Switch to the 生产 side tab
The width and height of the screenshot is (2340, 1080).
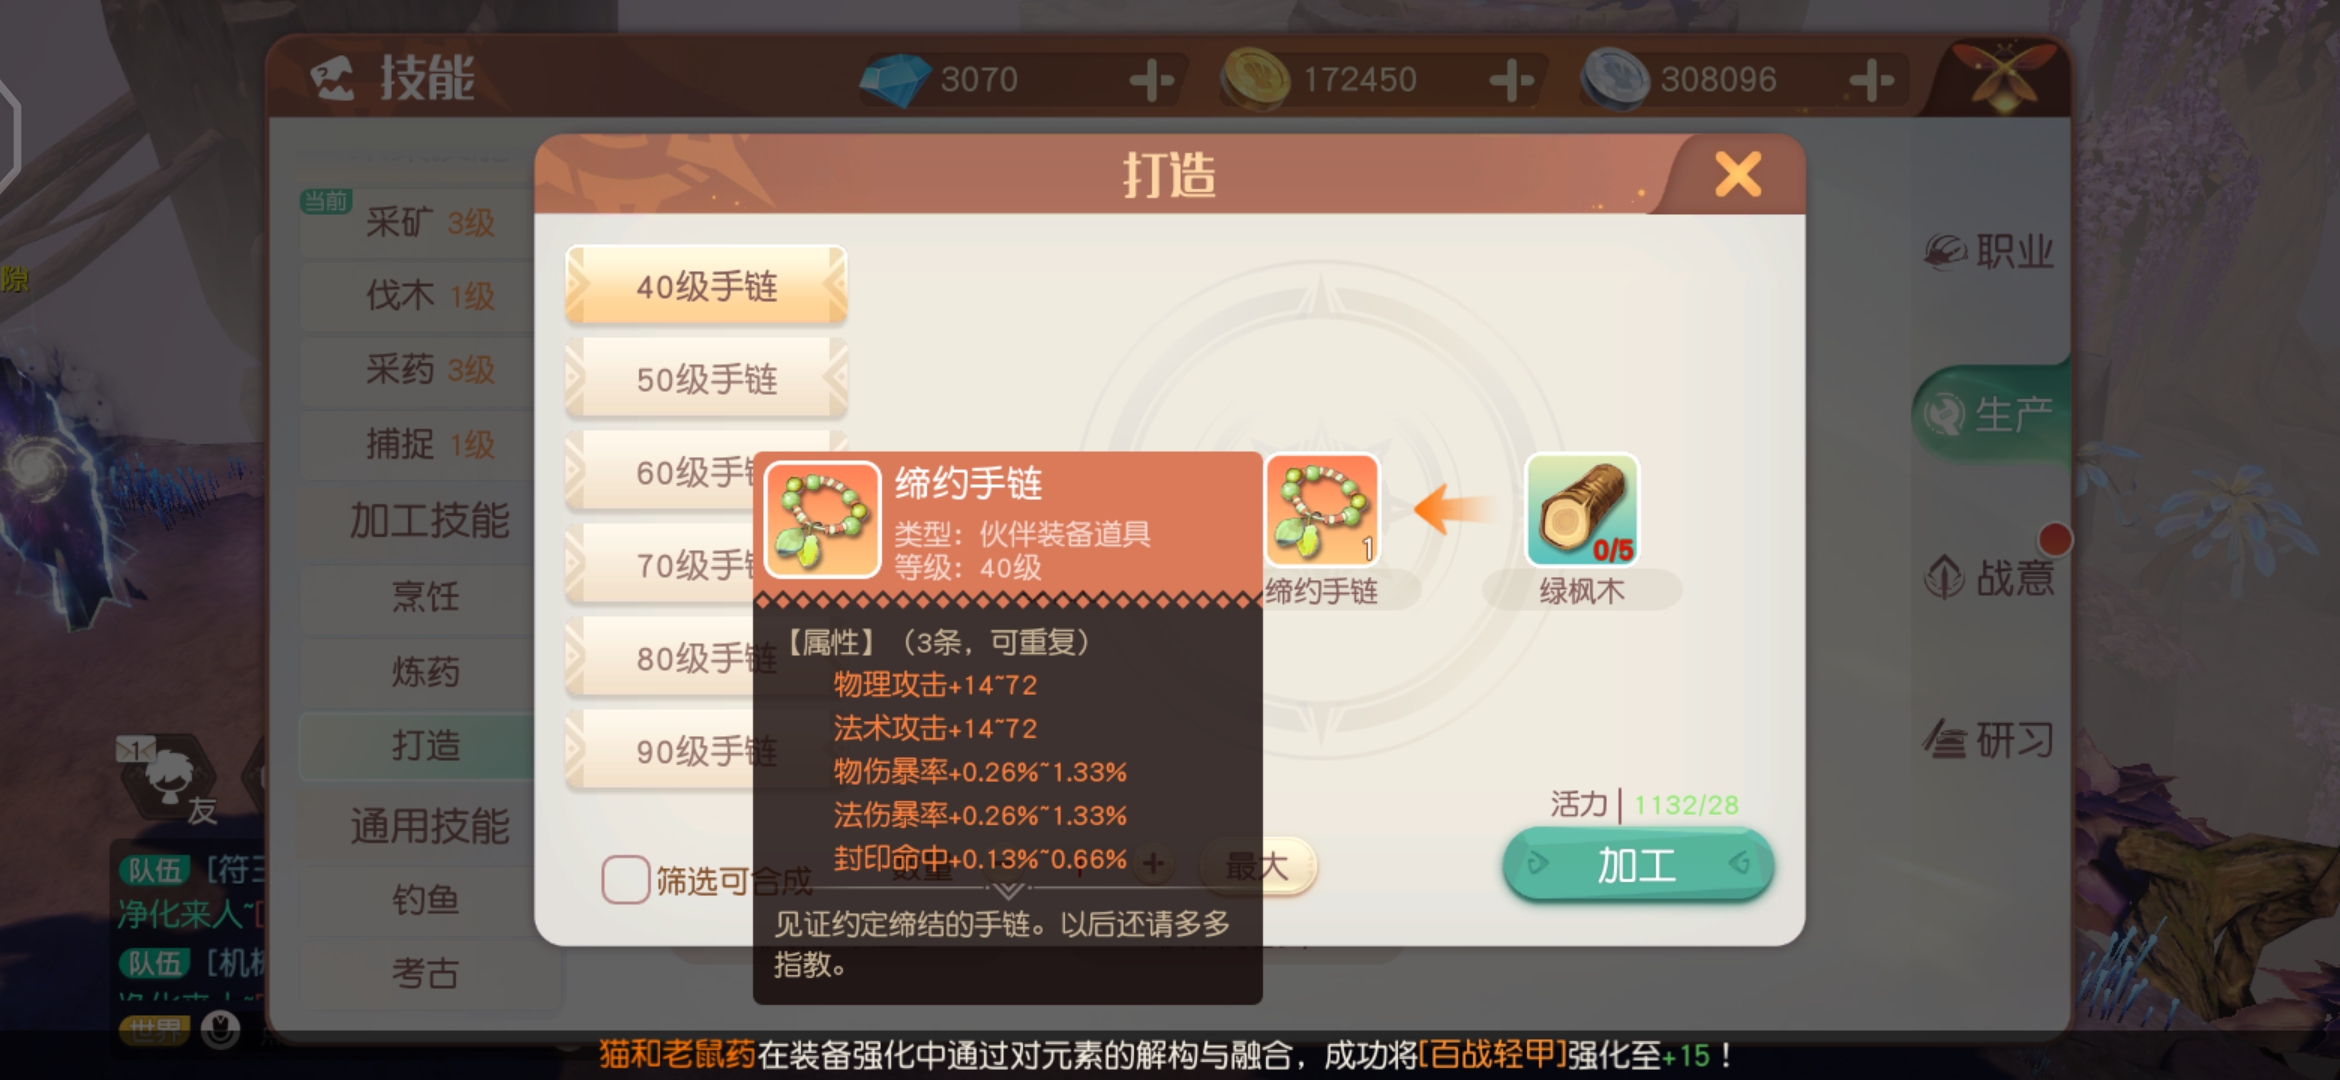point(1990,414)
